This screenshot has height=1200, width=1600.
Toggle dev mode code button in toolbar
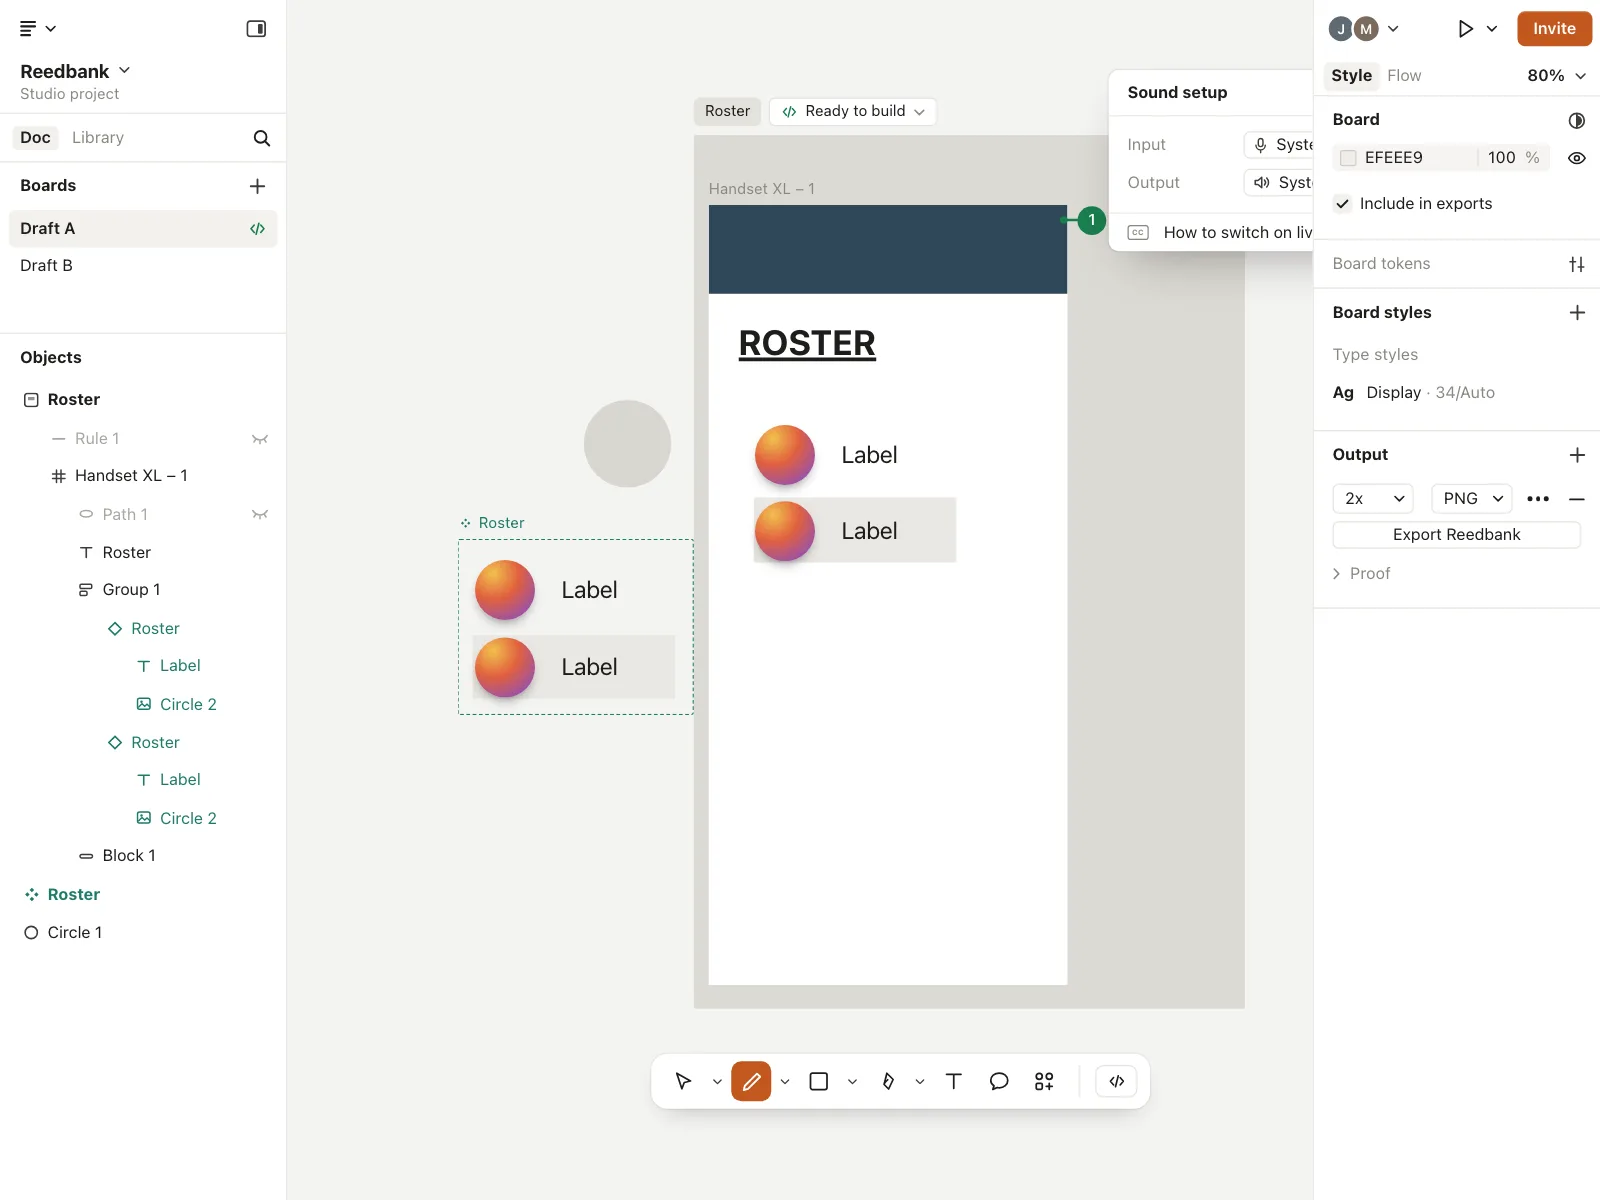1117,1081
